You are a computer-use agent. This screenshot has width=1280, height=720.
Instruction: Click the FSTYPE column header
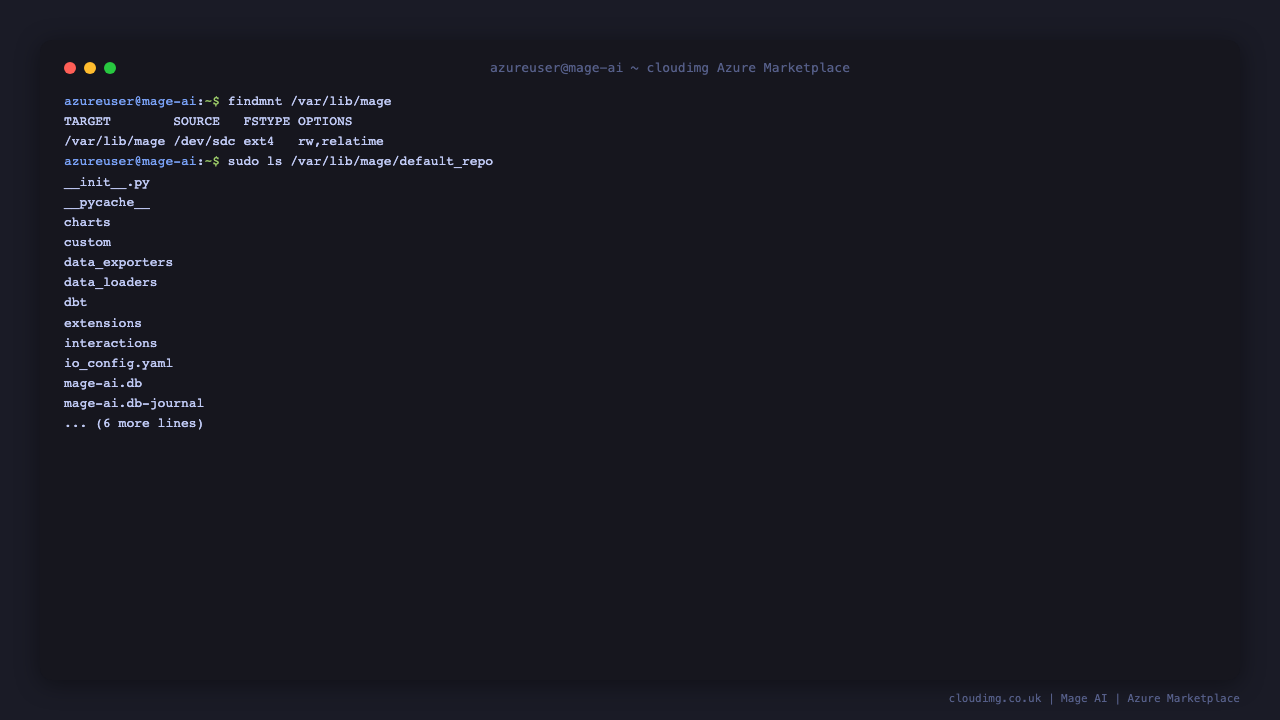(x=267, y=121)
